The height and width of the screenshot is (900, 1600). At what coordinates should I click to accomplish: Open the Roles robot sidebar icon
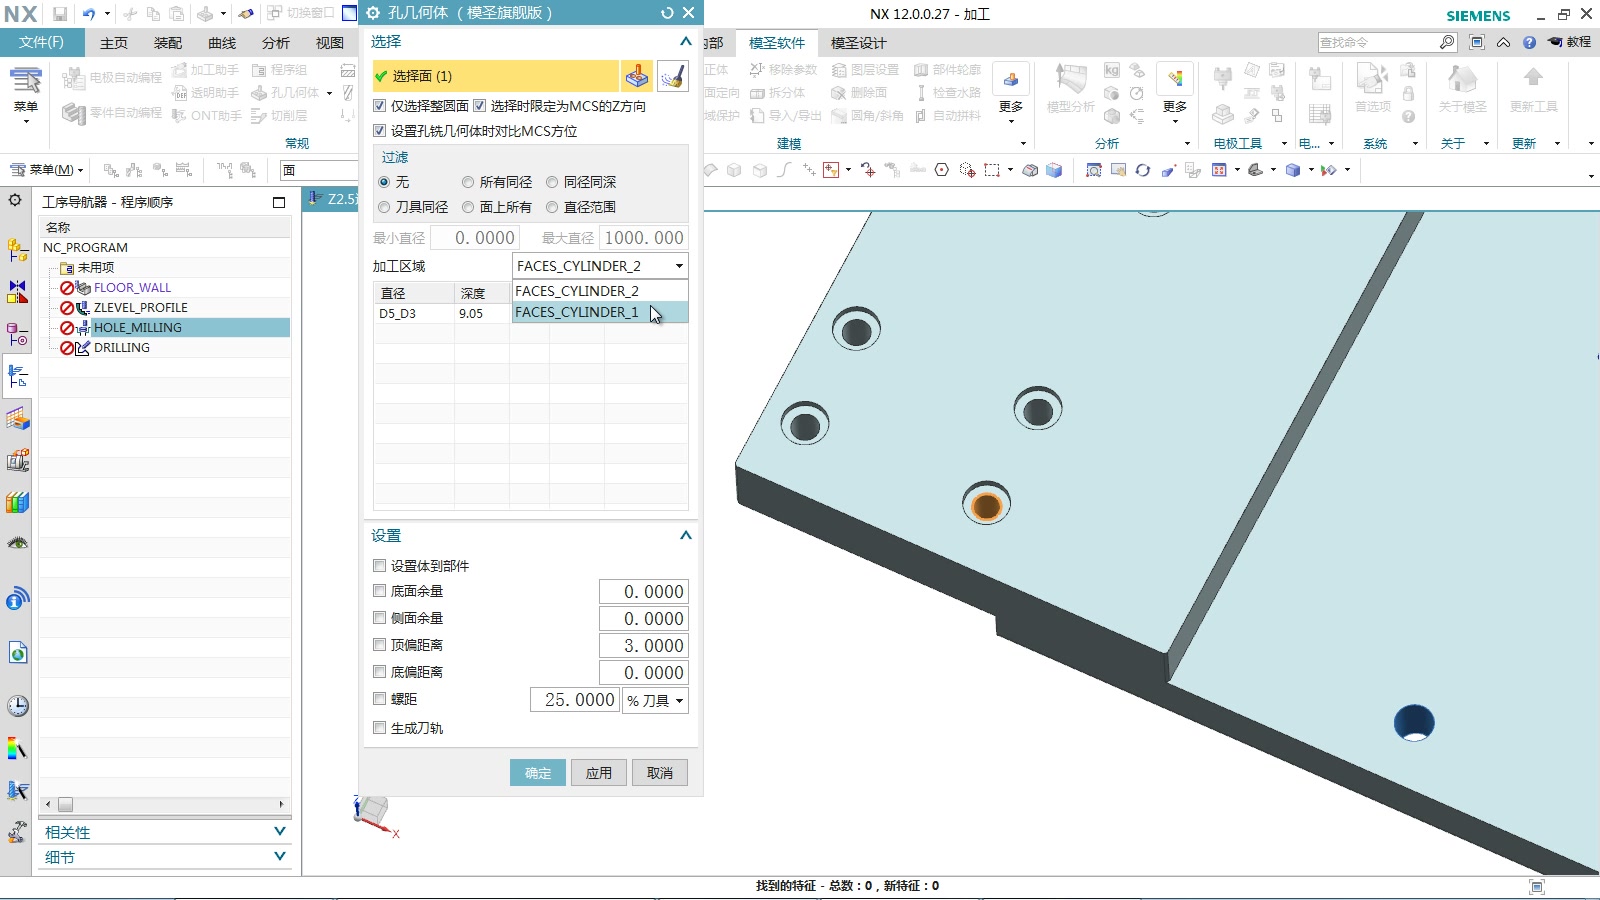tap(17, 832)
